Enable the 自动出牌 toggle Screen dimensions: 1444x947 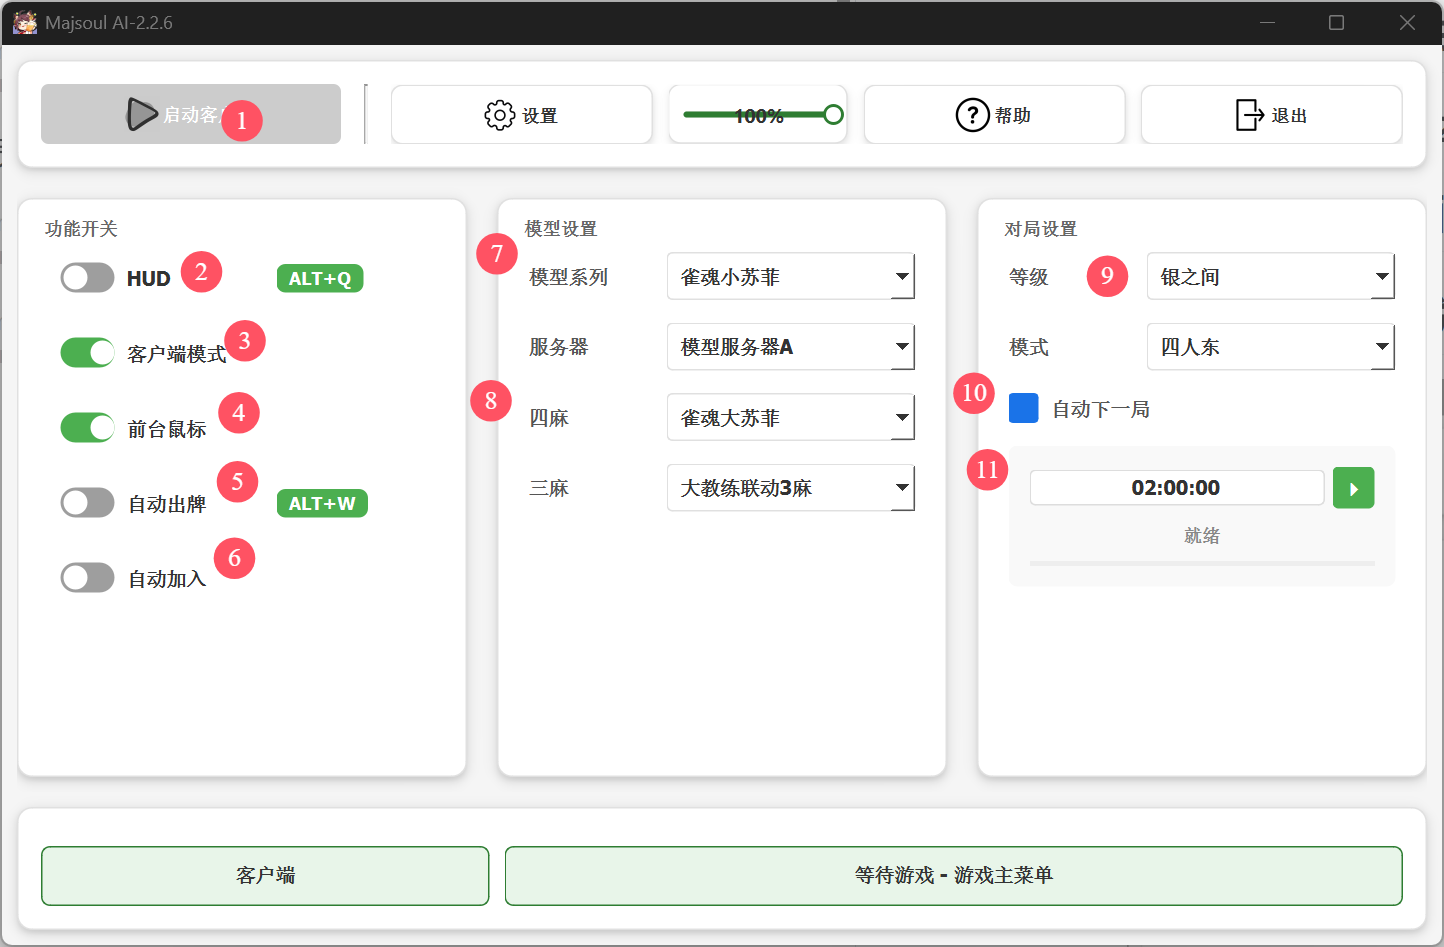click(x=87, y=503)
